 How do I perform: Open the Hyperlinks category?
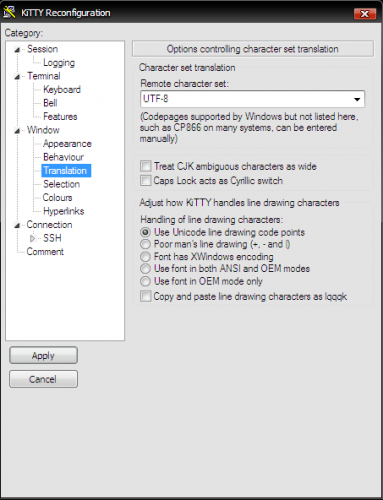(x=63, y=211)
